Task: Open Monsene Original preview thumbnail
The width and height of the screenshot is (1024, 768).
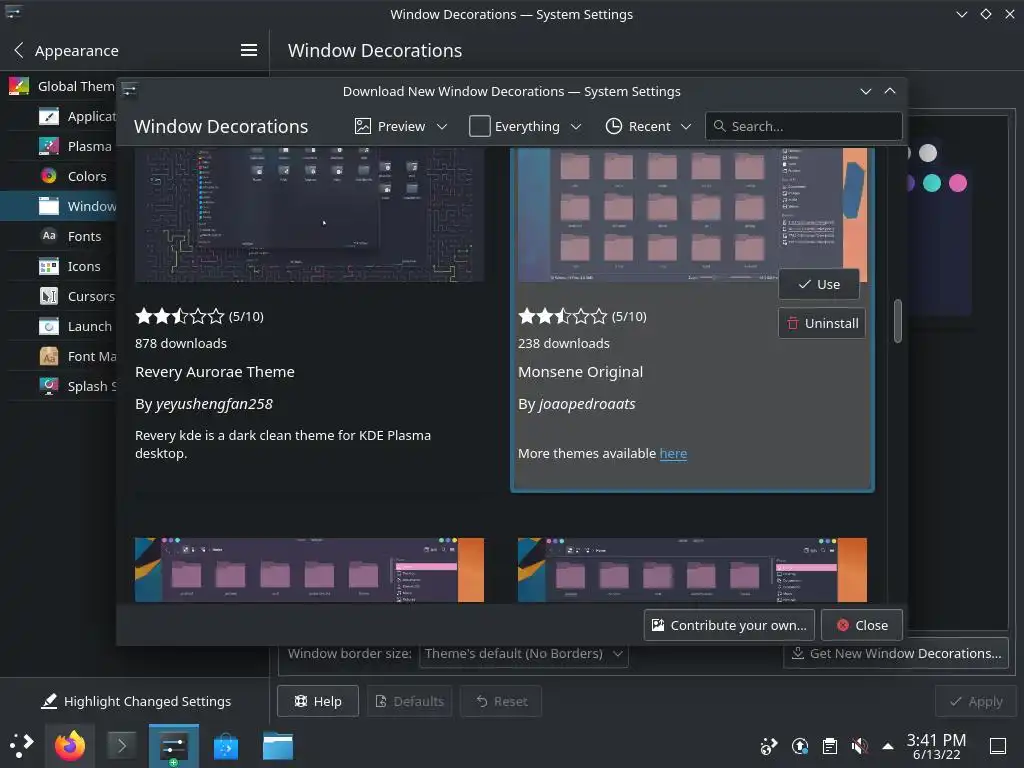Action: tap(692, 215)
